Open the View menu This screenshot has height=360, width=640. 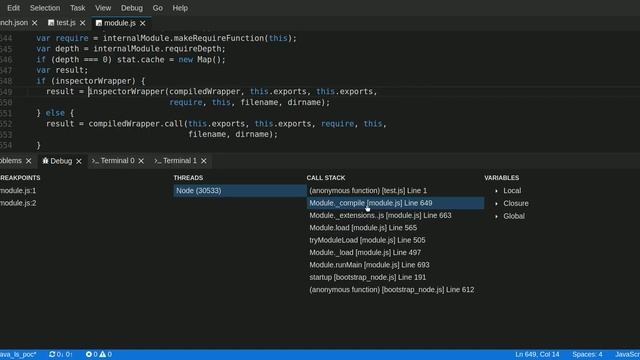tap(103, 8)
